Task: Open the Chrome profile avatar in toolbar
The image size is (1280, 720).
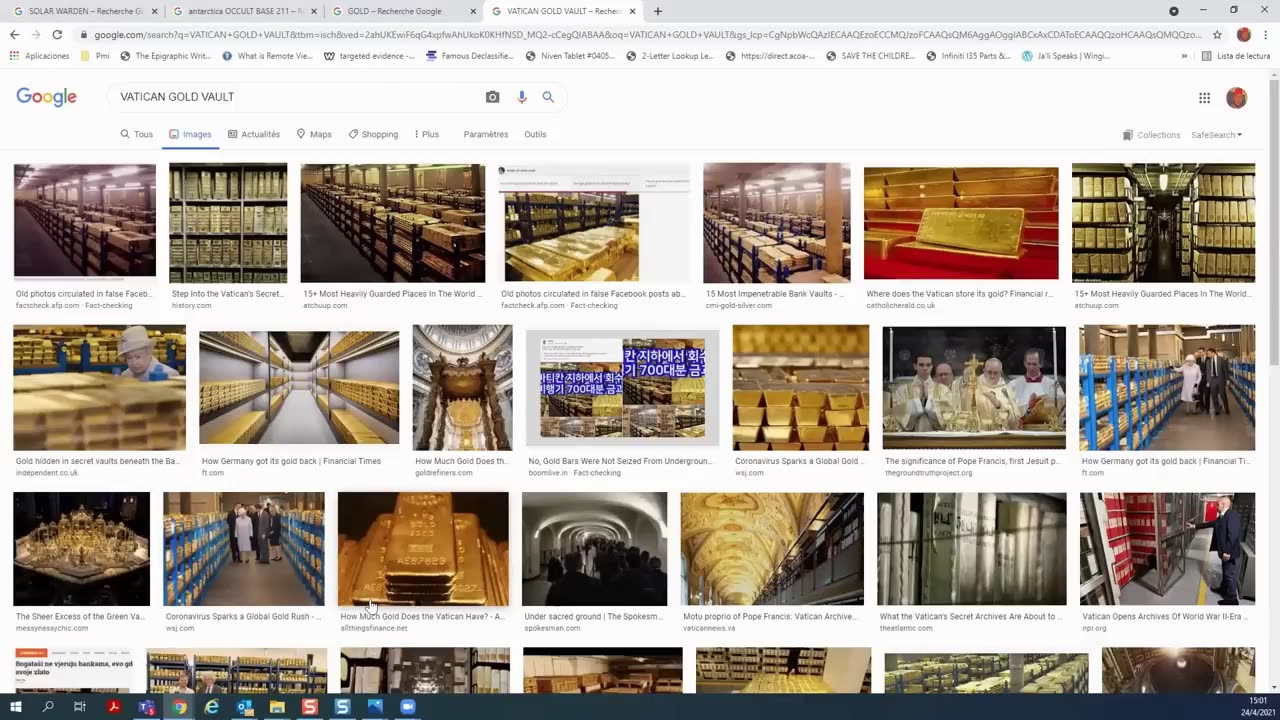Action: 1243,34
